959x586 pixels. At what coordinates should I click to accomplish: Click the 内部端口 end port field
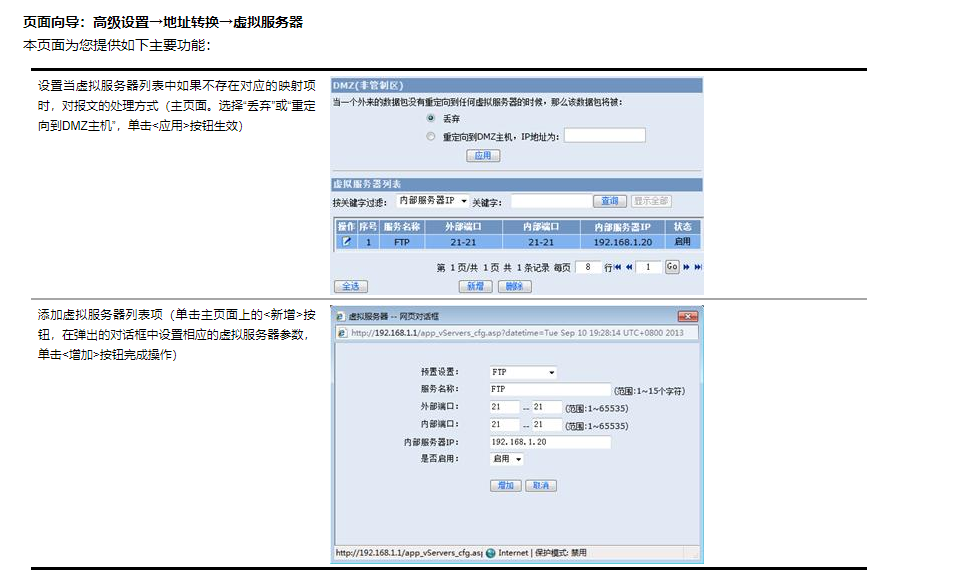point(546,425)
